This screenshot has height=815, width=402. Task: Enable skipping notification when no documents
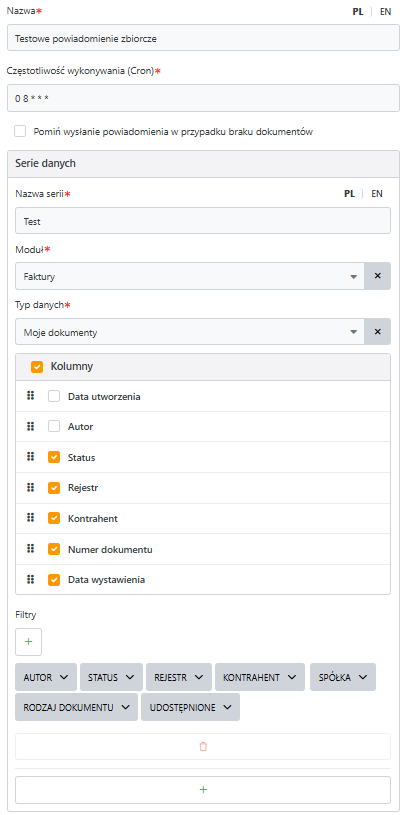pos(20,132)
